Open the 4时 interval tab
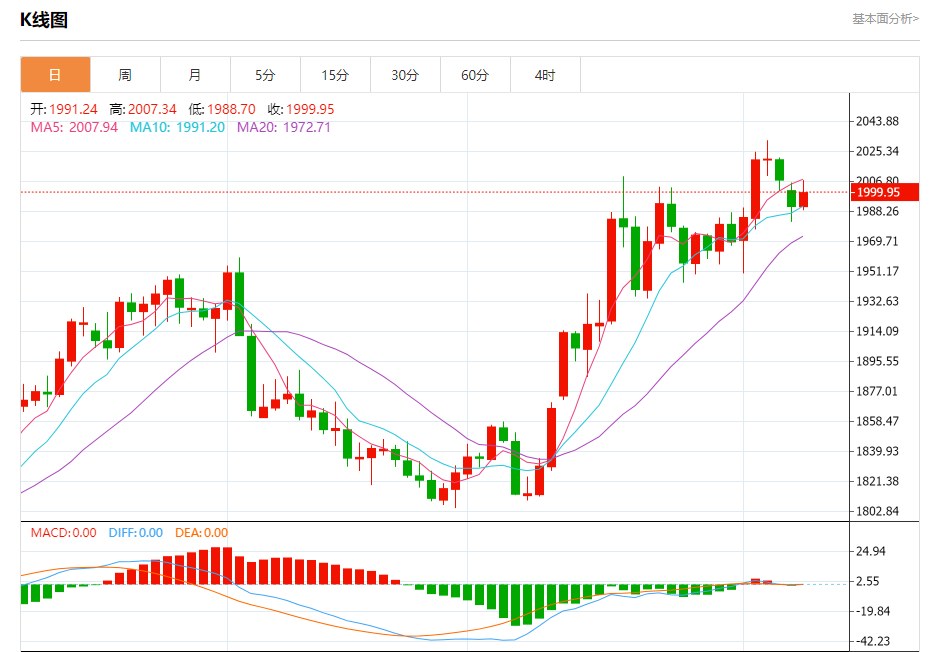The image size is (937, 652). pos(545,75)
